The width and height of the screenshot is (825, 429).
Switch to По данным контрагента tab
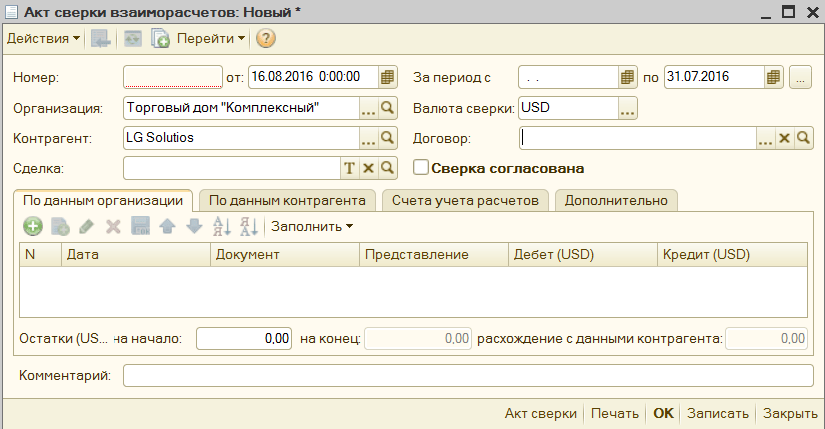pos(287,200)
